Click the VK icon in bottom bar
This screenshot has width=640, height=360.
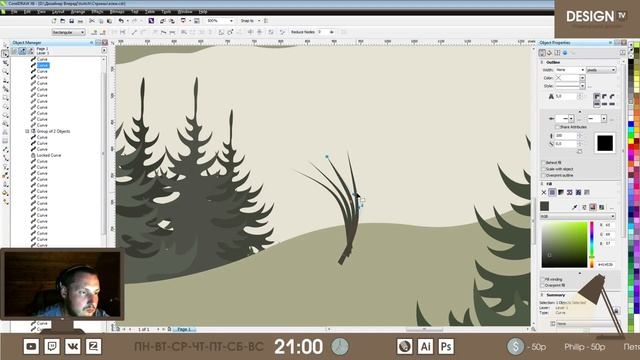click(73, 347)
